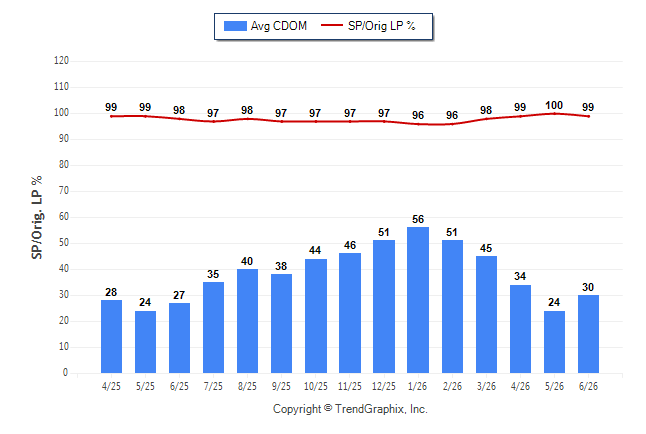Click the Copyright TrendGraphix, Inc. text
The width and height of the screenshot is (646, 434).
350,409
